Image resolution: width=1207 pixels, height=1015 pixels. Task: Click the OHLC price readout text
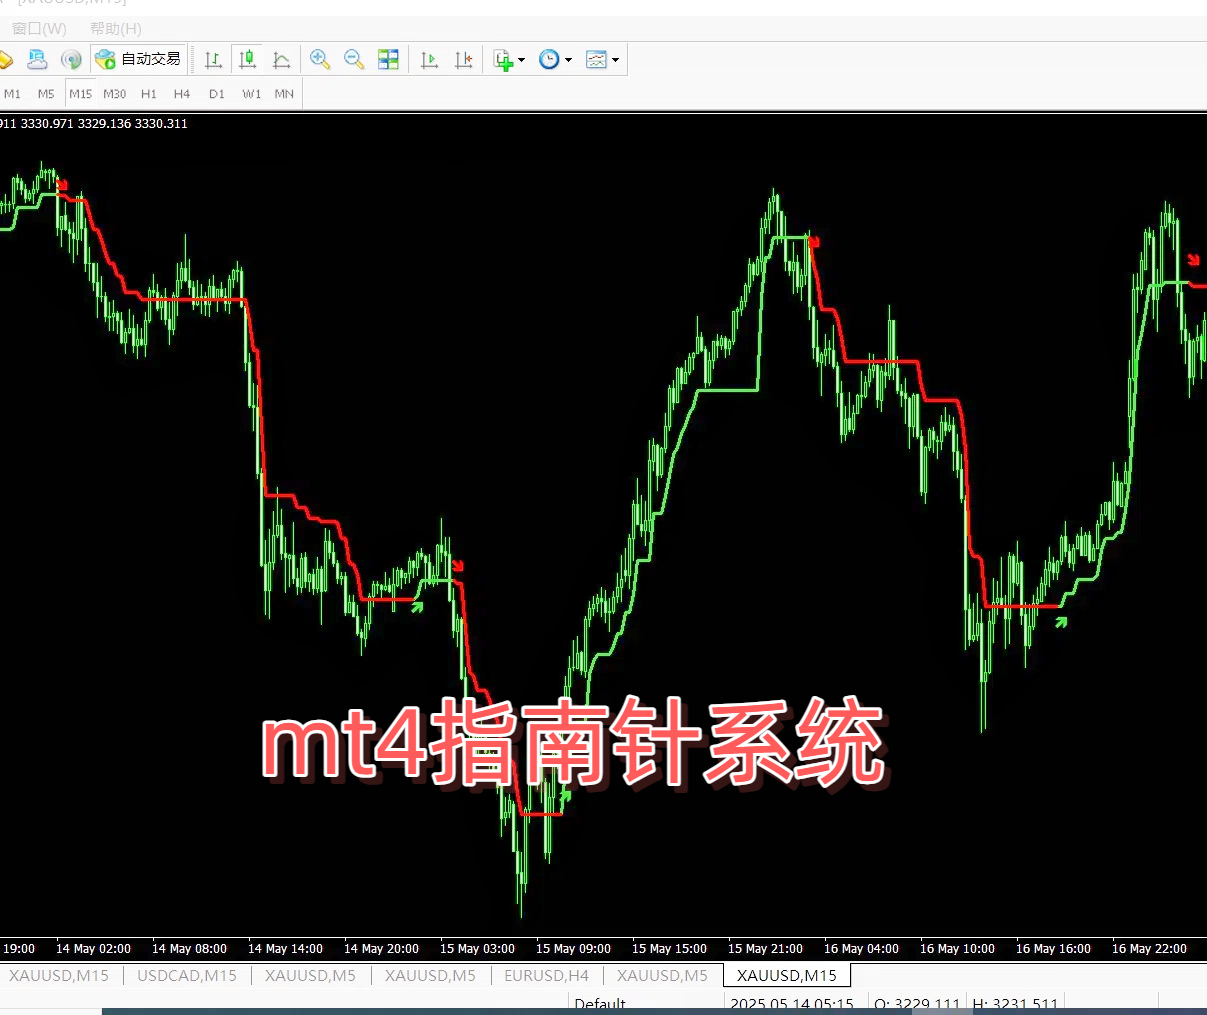click(94, 123)
